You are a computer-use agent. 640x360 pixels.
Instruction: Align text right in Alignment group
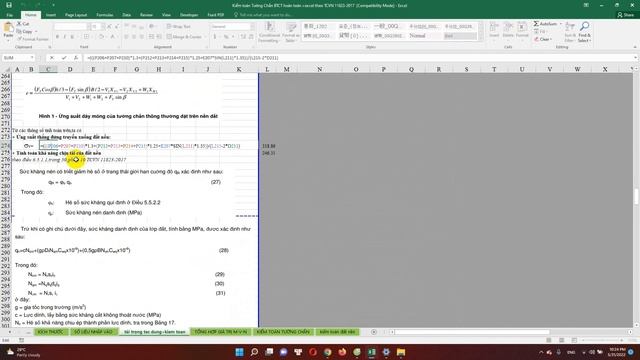(141, 37)
